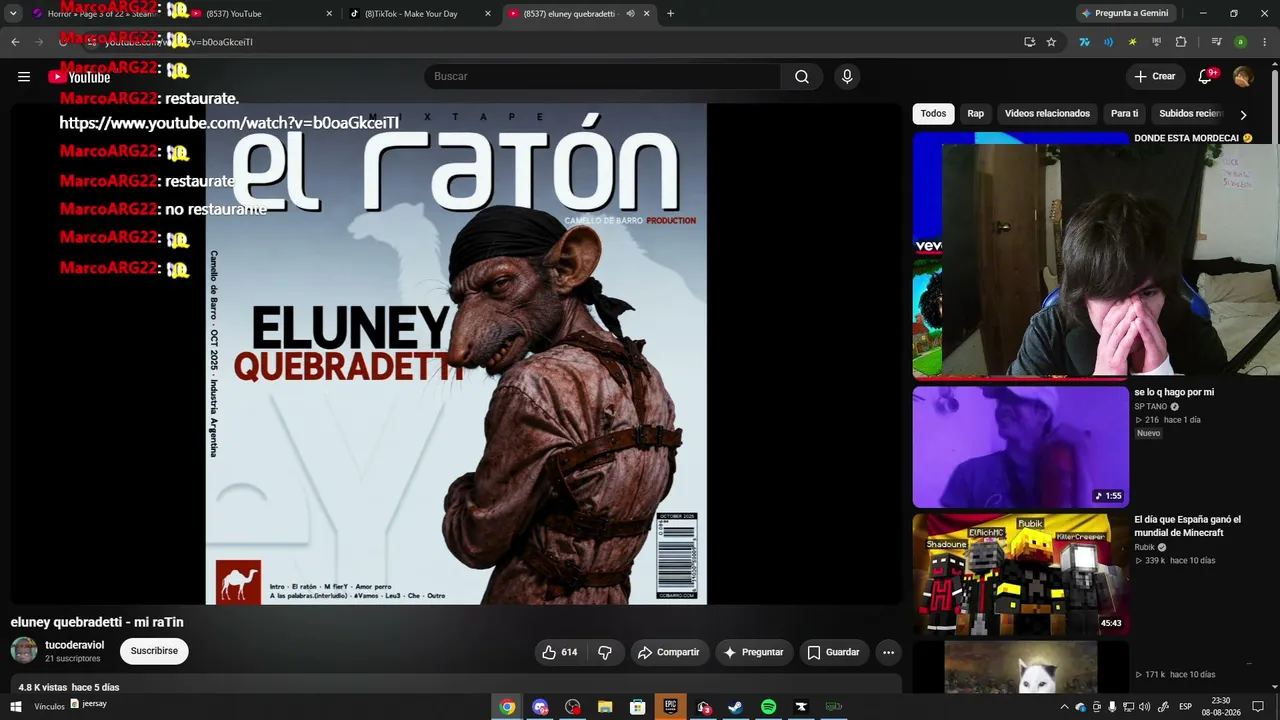The image size is (1280, 720).
Task: Dislike the video with thumbs down
Action: (605, 652)
